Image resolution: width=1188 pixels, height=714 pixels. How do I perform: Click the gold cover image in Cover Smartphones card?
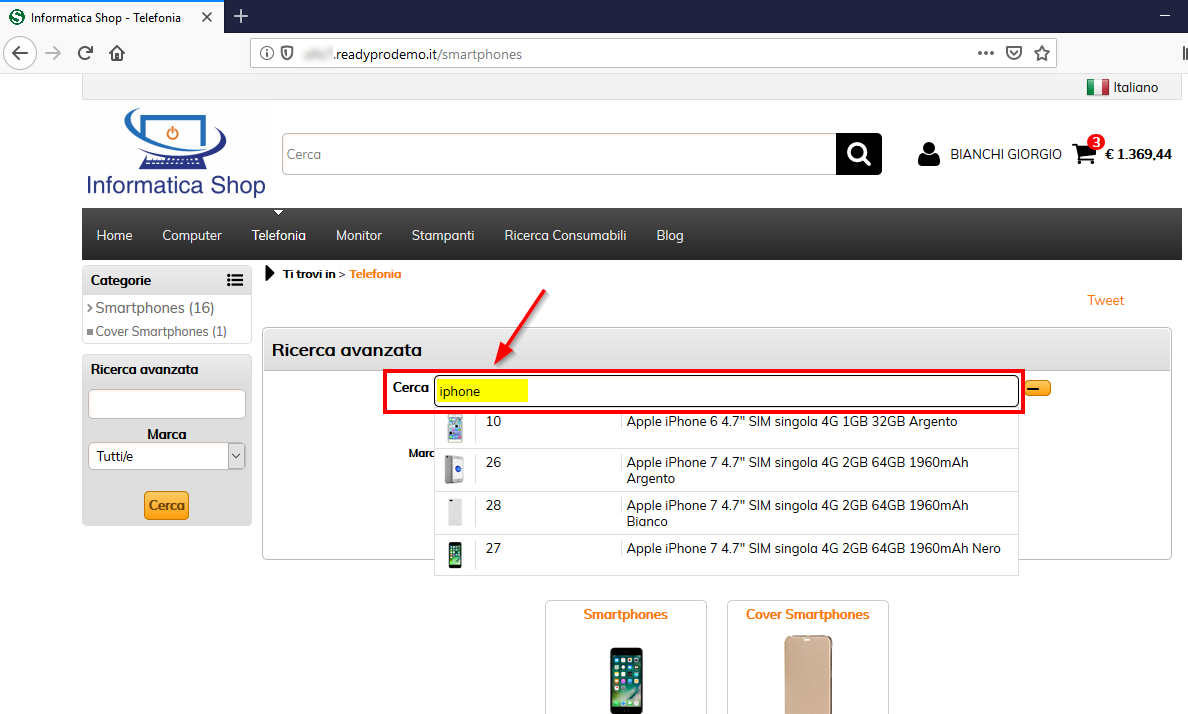click(x=808, y=675)
